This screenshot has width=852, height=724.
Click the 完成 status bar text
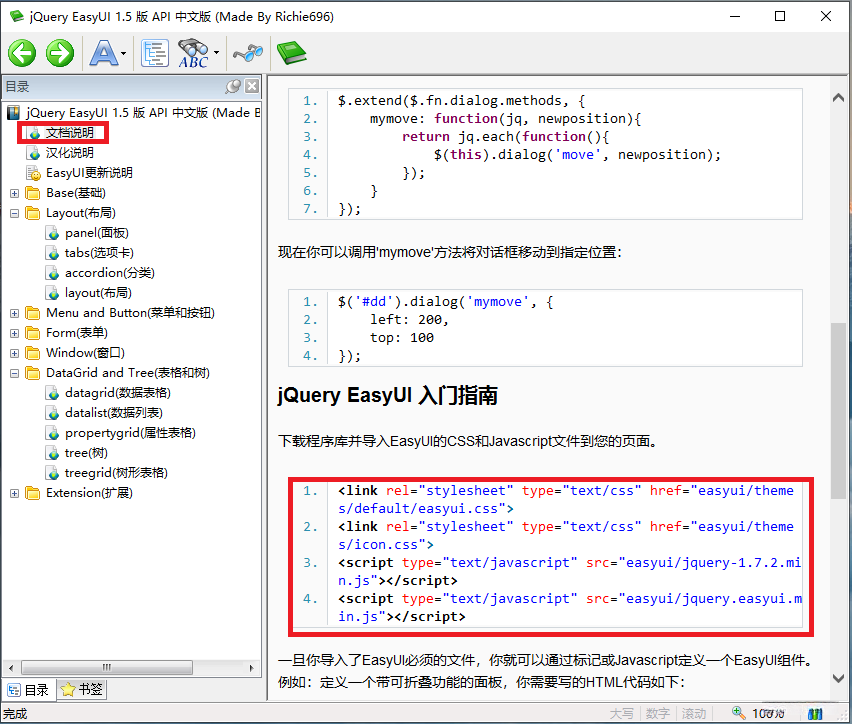pyautogui.click(x=15, y=714)
